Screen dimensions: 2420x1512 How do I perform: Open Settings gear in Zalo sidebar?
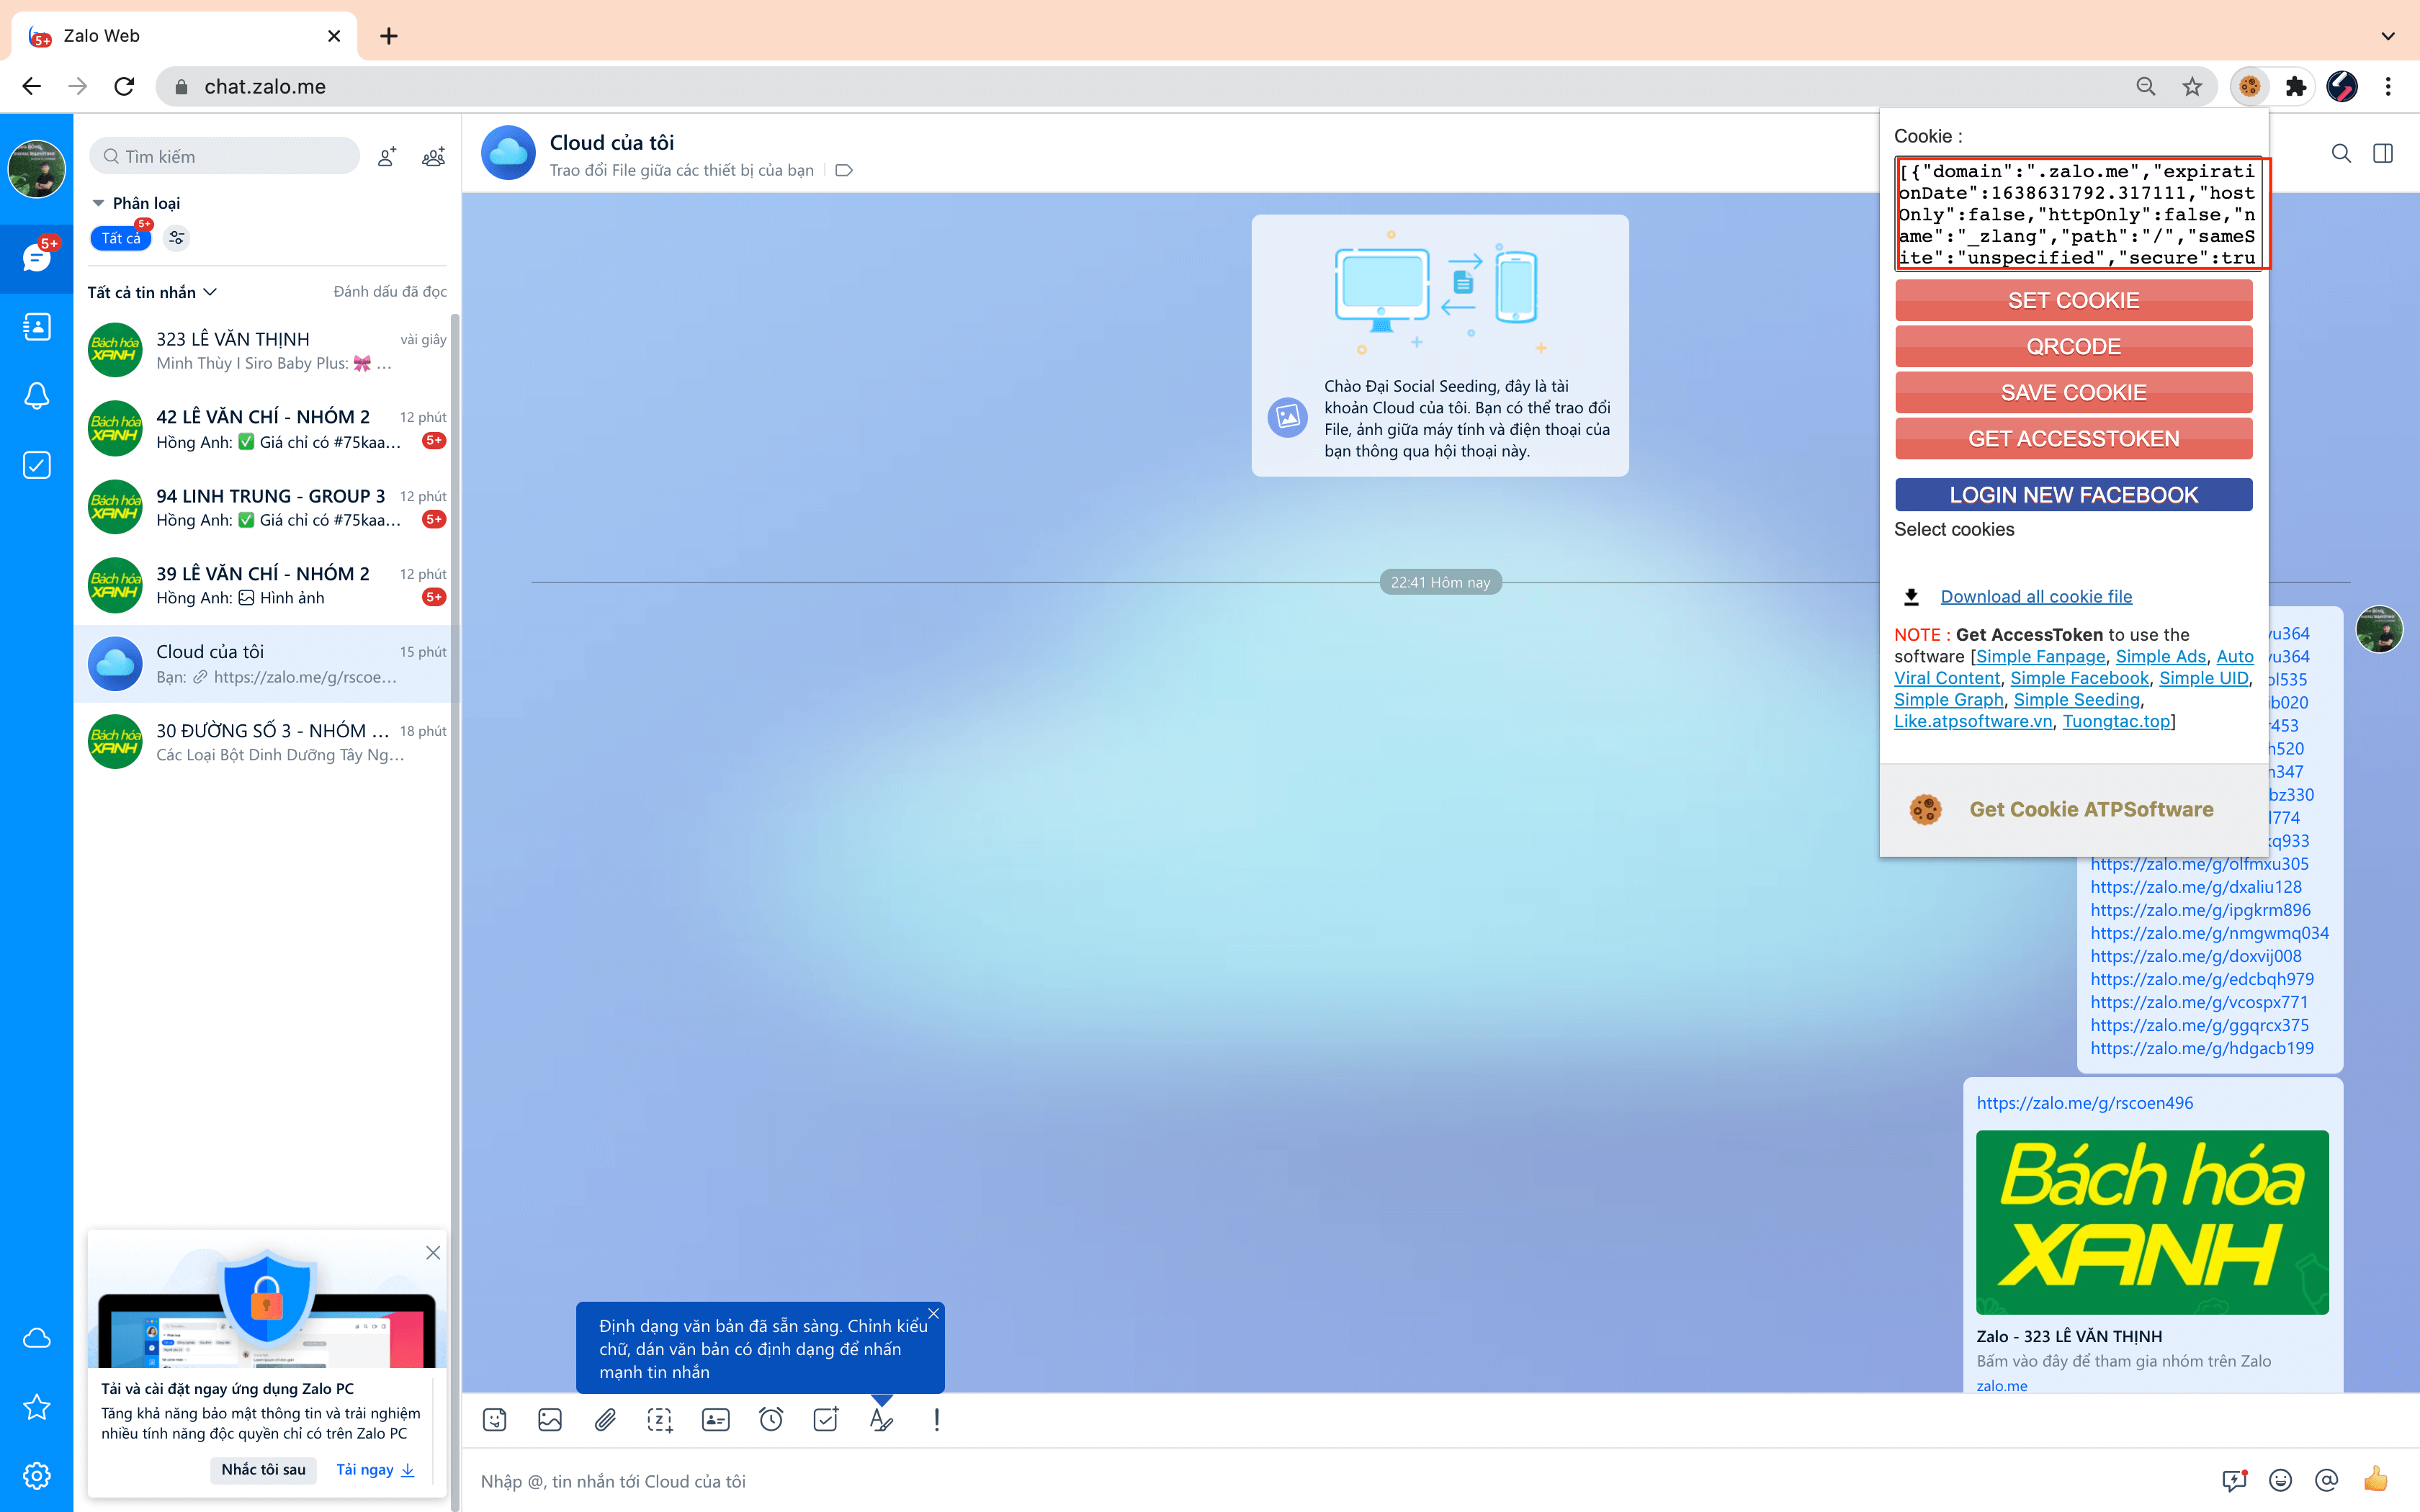tap(36, 1476)
